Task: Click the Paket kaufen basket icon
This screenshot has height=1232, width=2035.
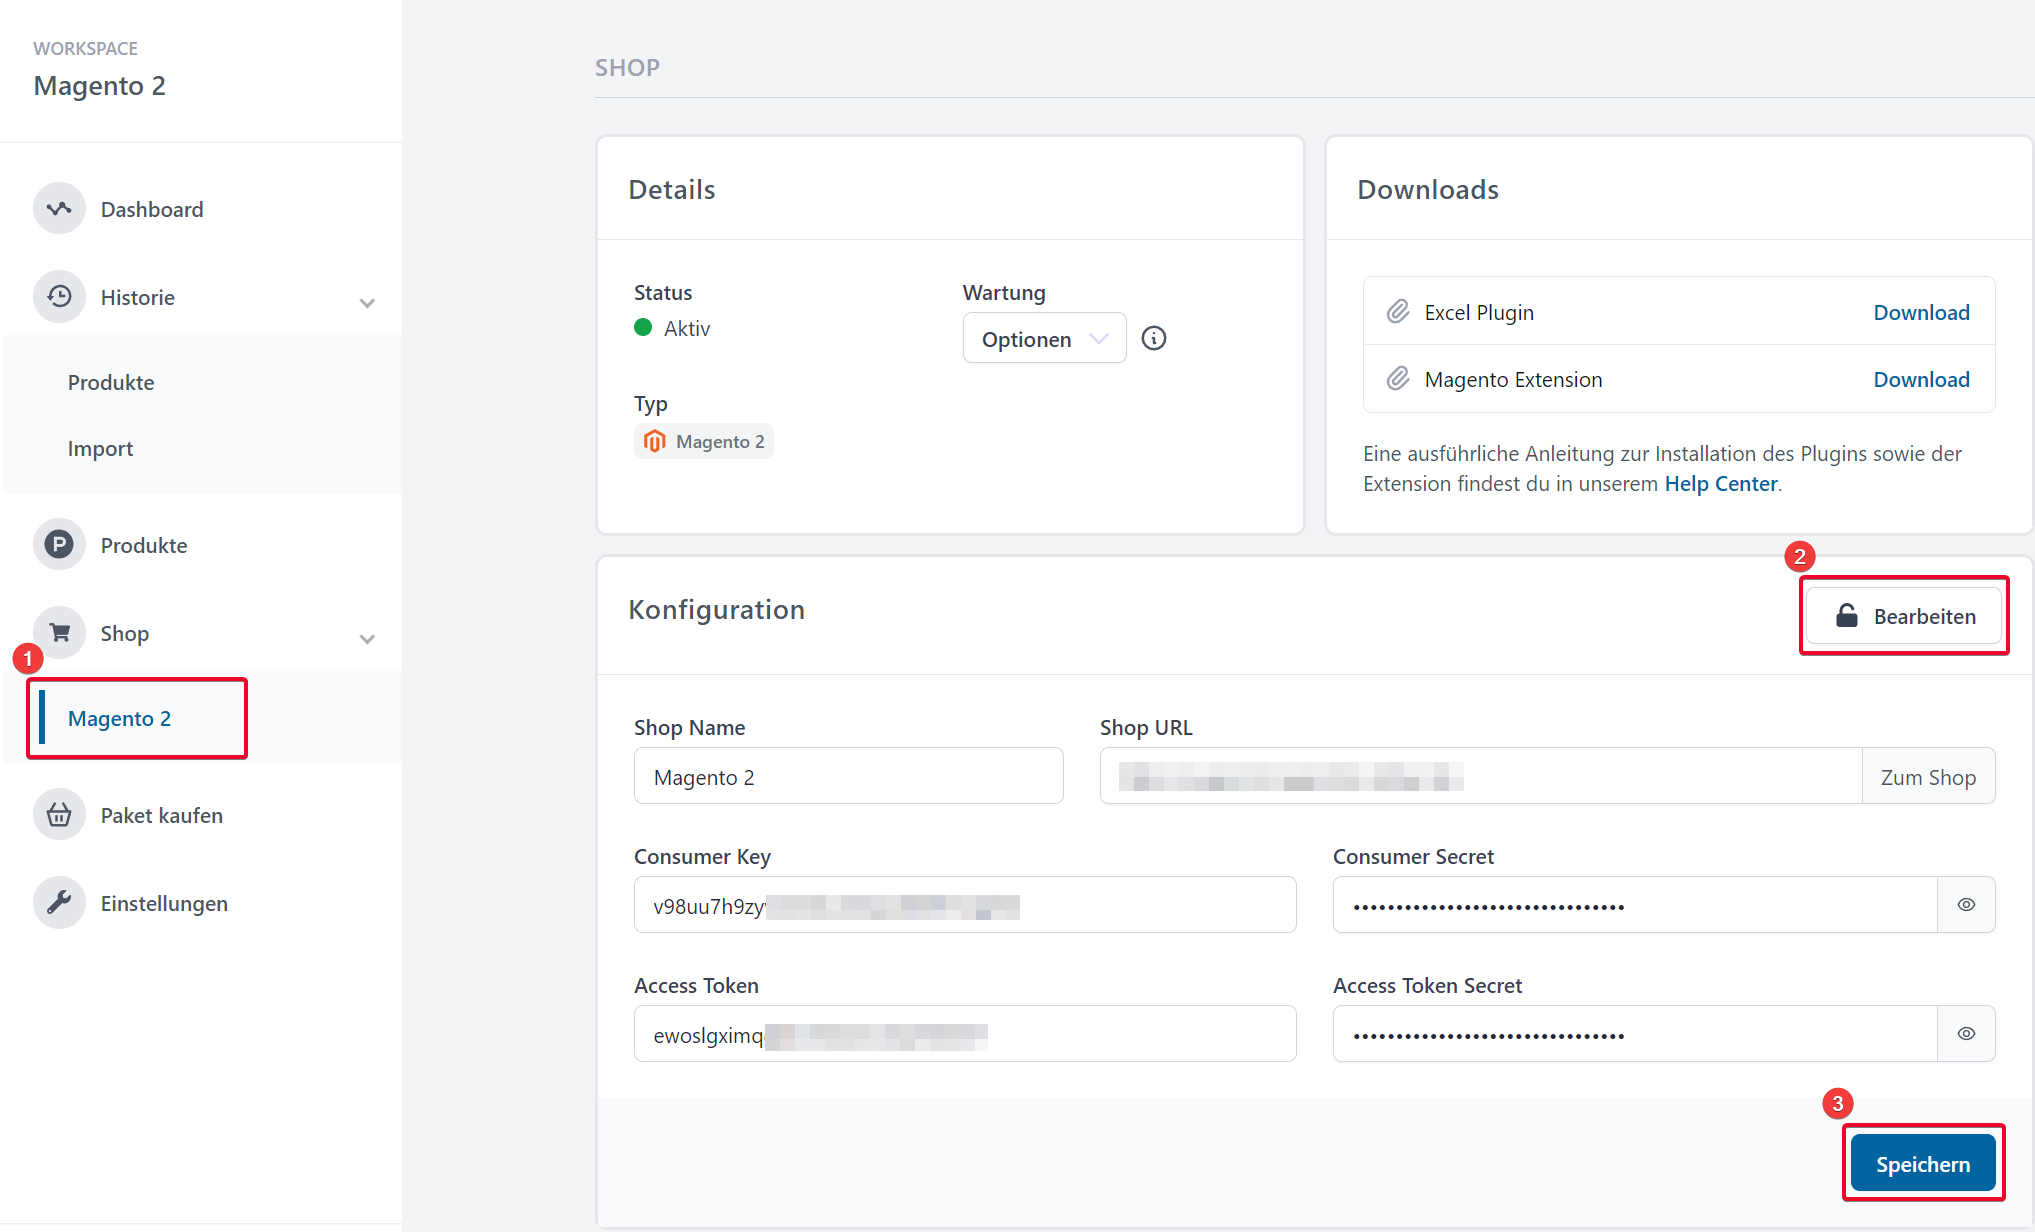Action: [59, 815]
